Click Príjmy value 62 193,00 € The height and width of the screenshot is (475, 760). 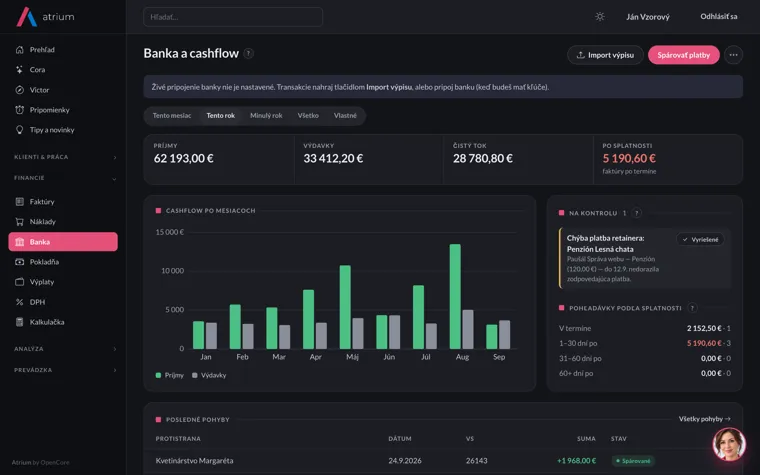tap(184, 158)
